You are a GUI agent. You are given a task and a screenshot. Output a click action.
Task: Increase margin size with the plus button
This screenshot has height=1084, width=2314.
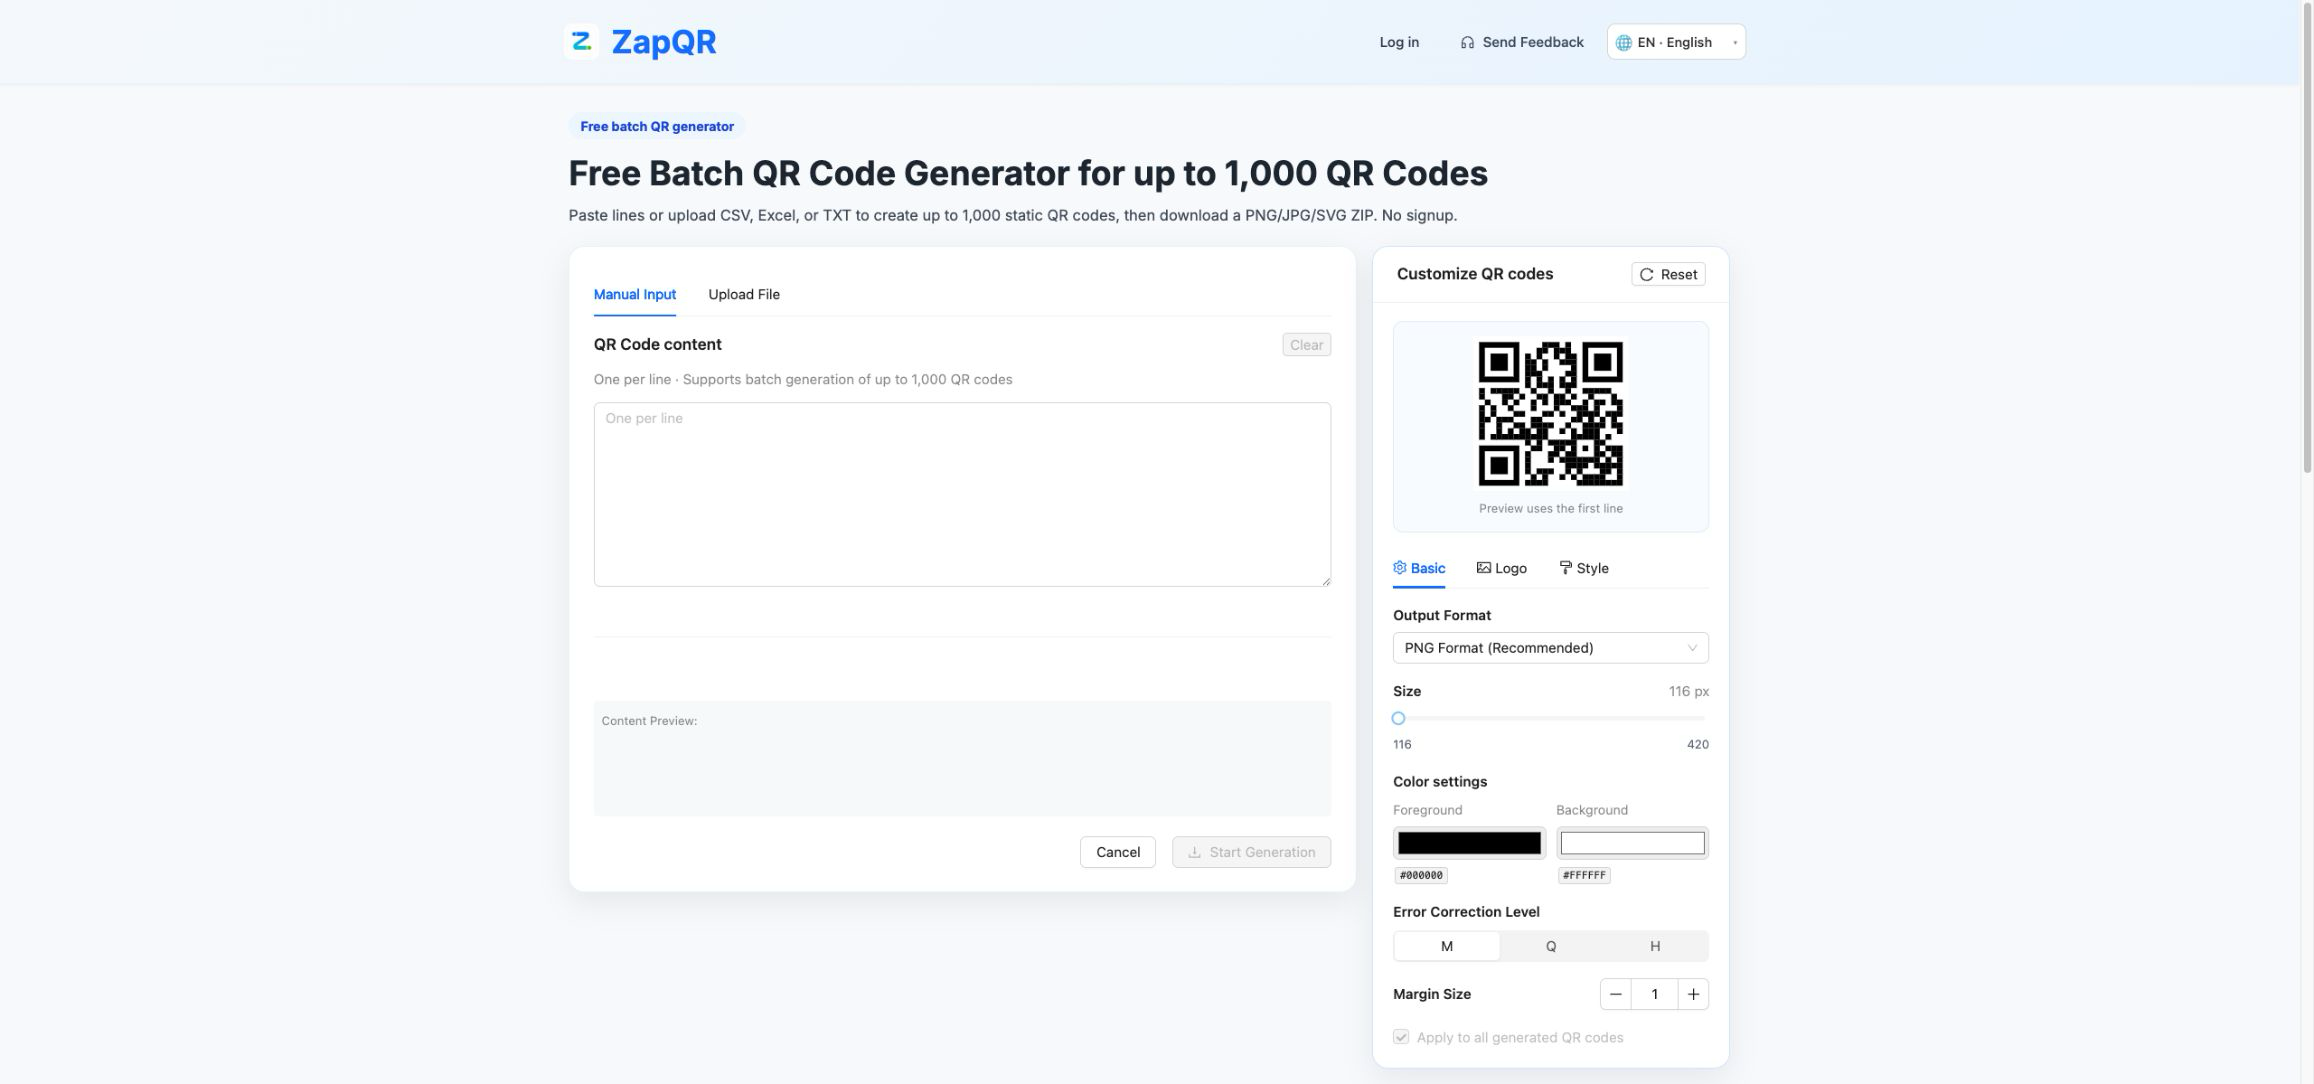point(1693,995)
